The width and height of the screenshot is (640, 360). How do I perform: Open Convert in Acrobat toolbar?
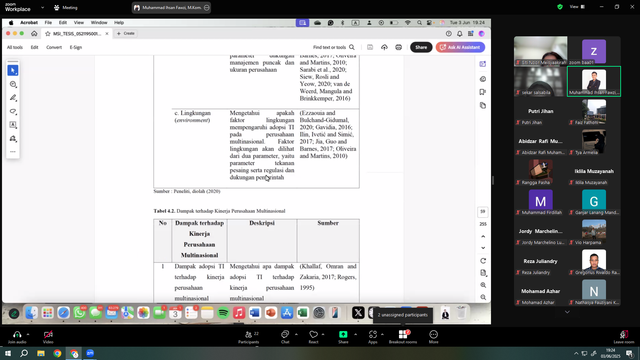(54, 47)
